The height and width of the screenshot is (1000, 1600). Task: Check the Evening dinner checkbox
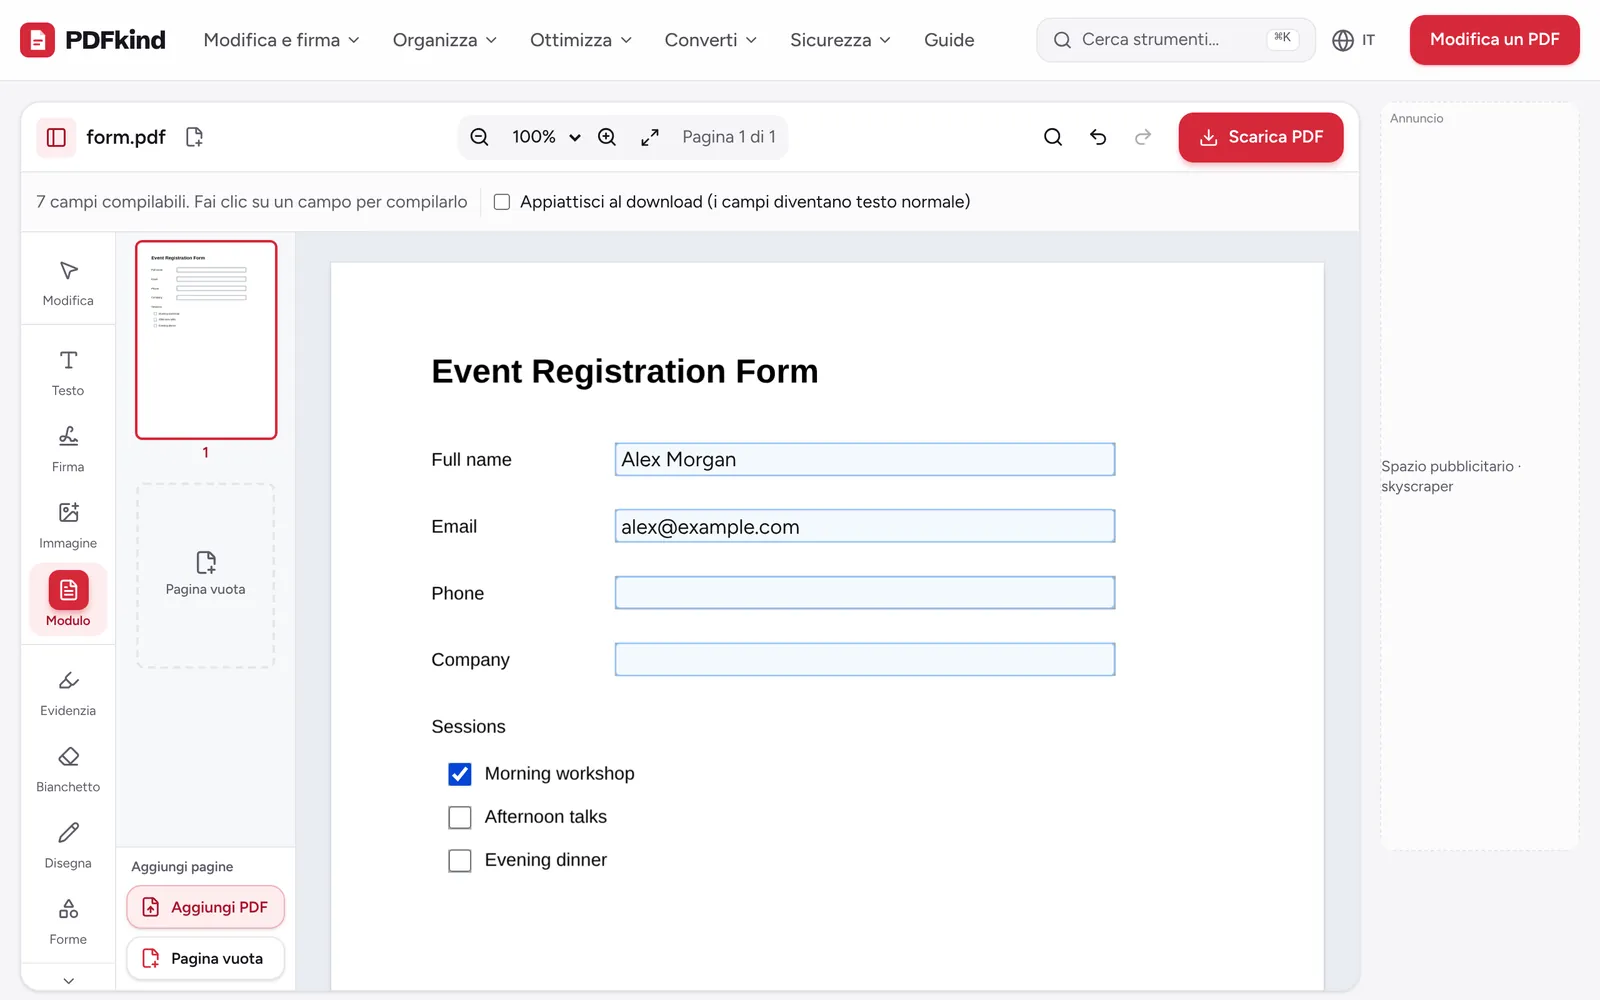(460, 860)
